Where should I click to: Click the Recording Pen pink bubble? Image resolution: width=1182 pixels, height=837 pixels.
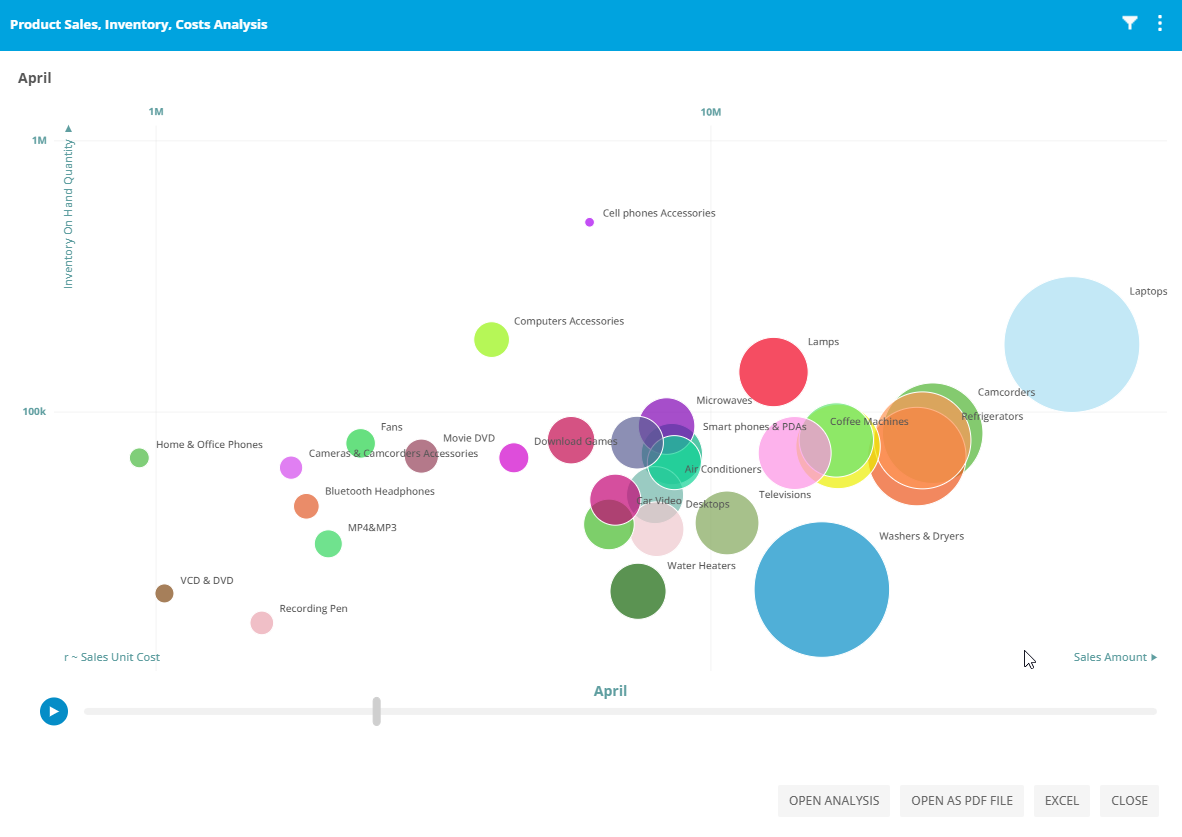coord(261,623)
